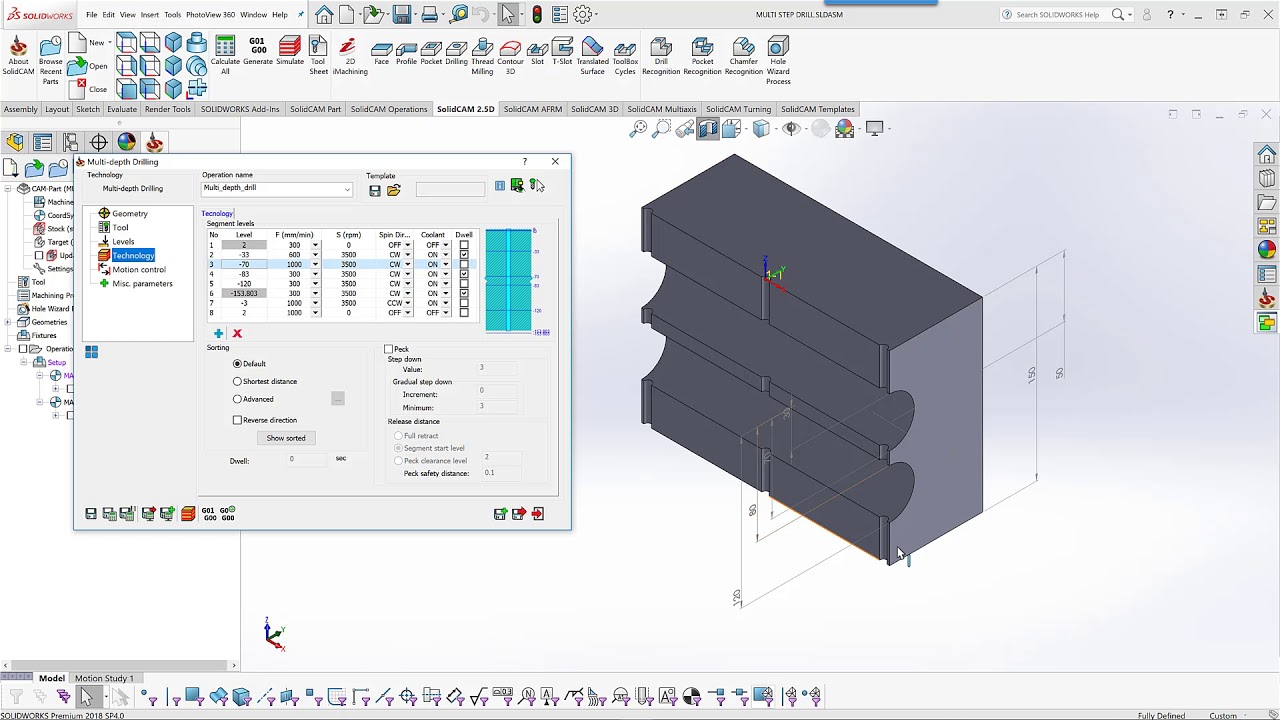Click the SolidWorks Home icon

tap(324, 14)
